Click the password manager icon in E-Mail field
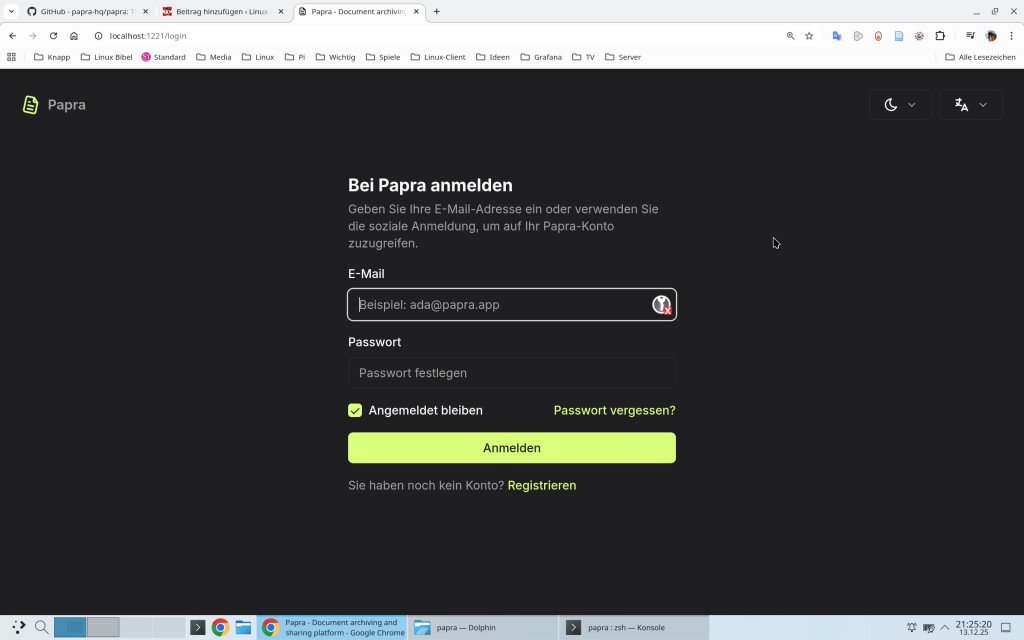The width and height of the screenshot is (1024, 640). [661, 305]
